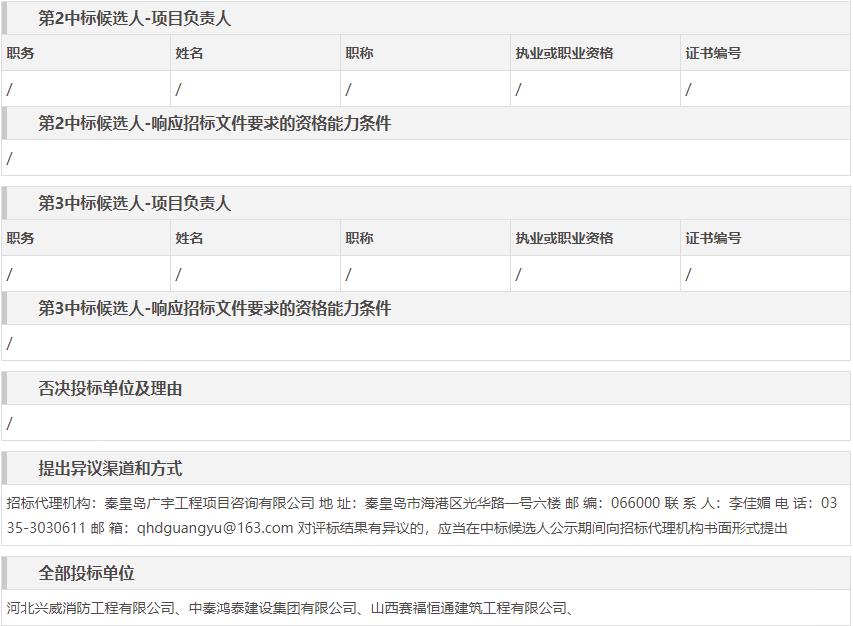Select 执业或职业资格 header under 第2中标候选人
853x626 pixels.
click(564, 53)
